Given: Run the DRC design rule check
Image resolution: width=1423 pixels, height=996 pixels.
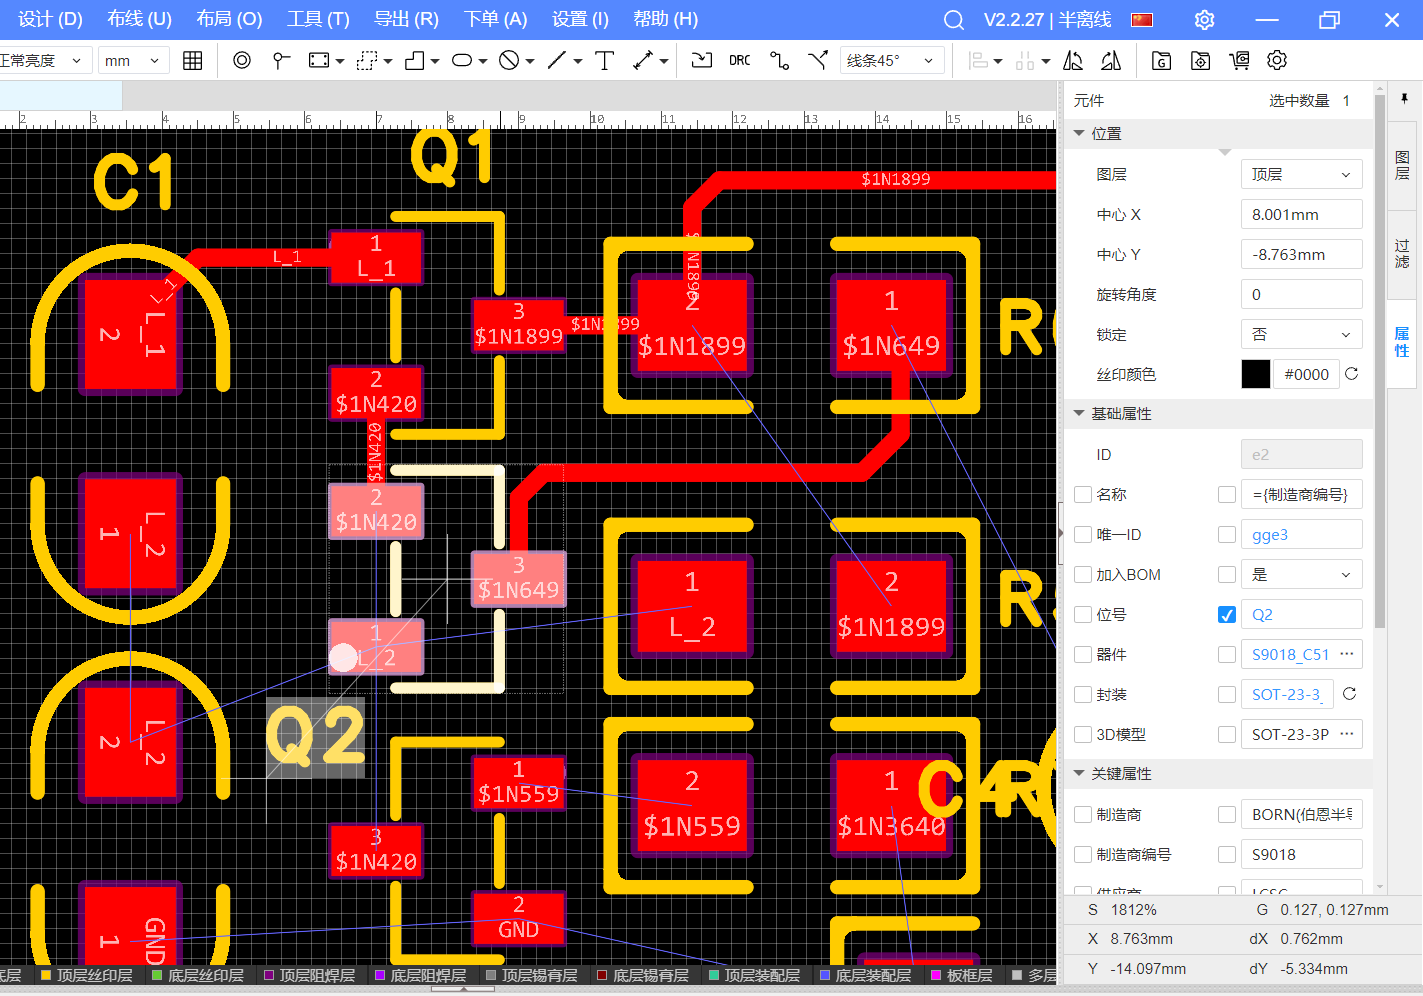Looking at the screenshot, I should click(739, 61).
